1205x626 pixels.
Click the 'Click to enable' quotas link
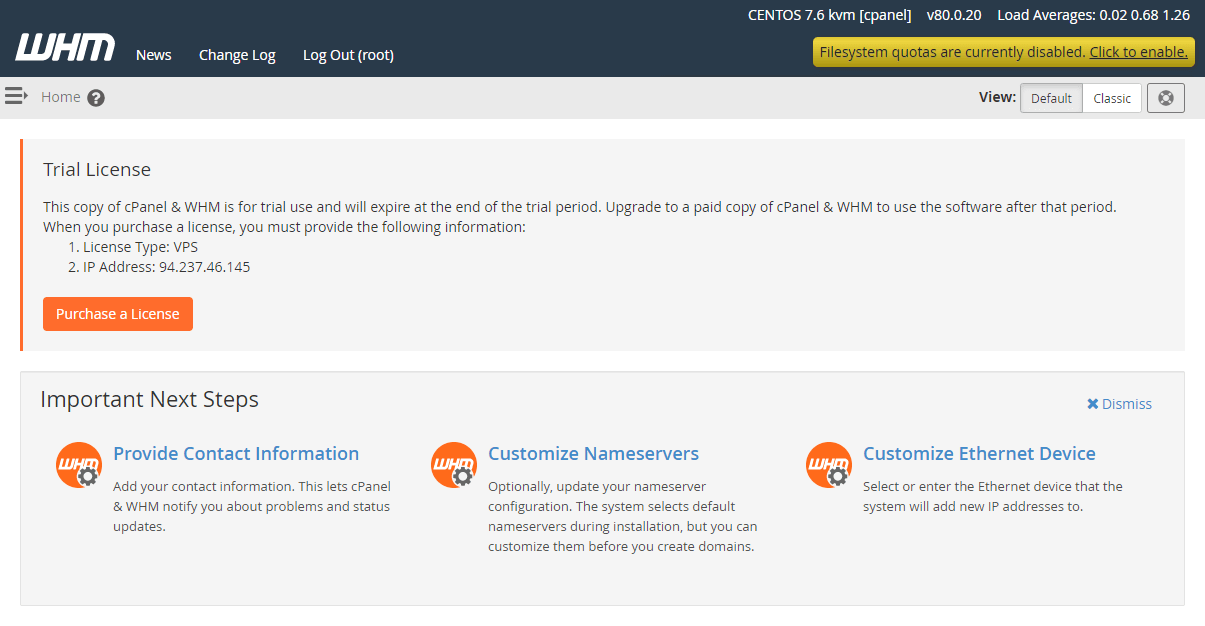[x=1138, y=52]
